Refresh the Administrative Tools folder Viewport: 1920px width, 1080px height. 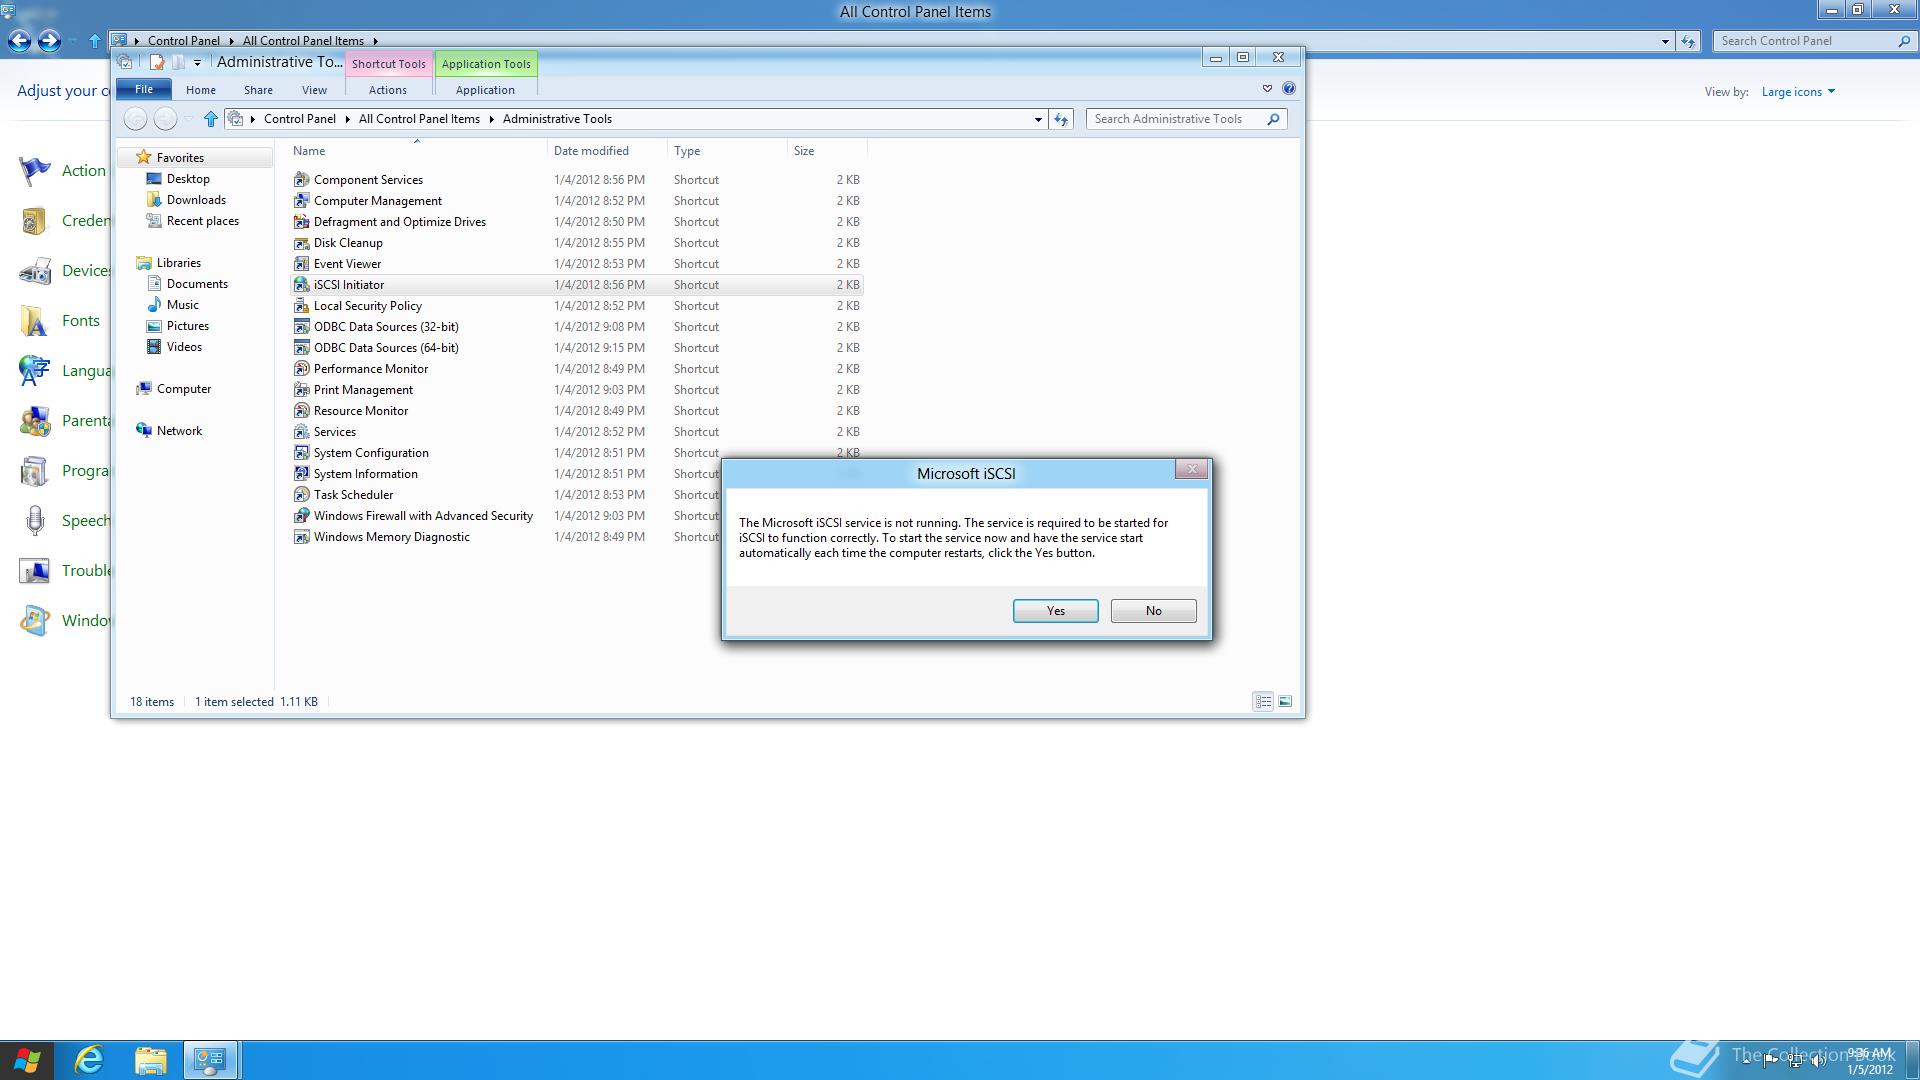pos(1061,119)
